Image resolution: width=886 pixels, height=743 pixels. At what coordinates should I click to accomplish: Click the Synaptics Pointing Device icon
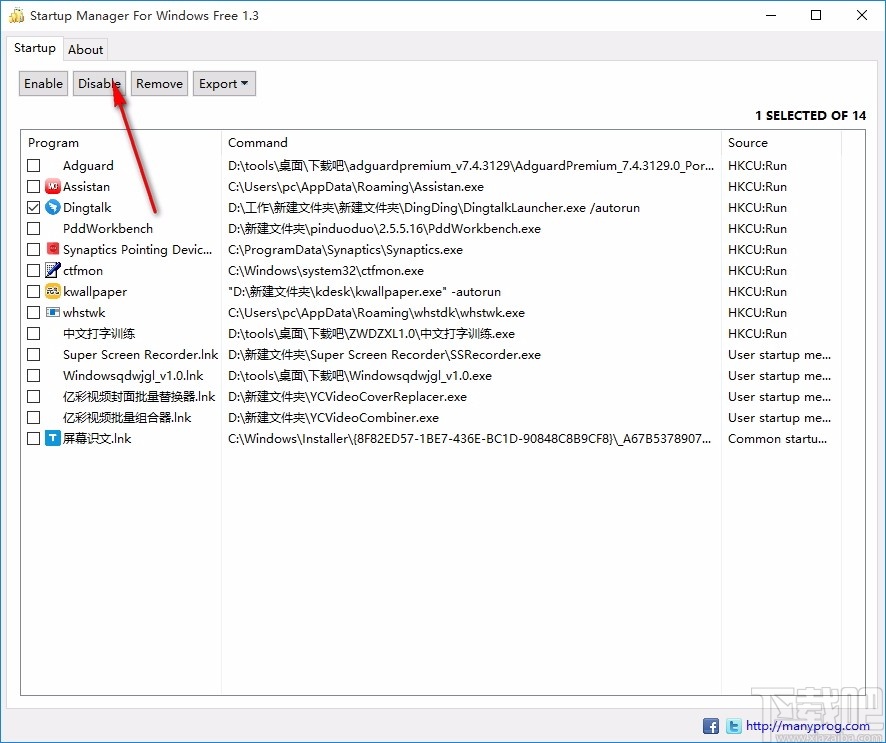click(x=52, y=249)
